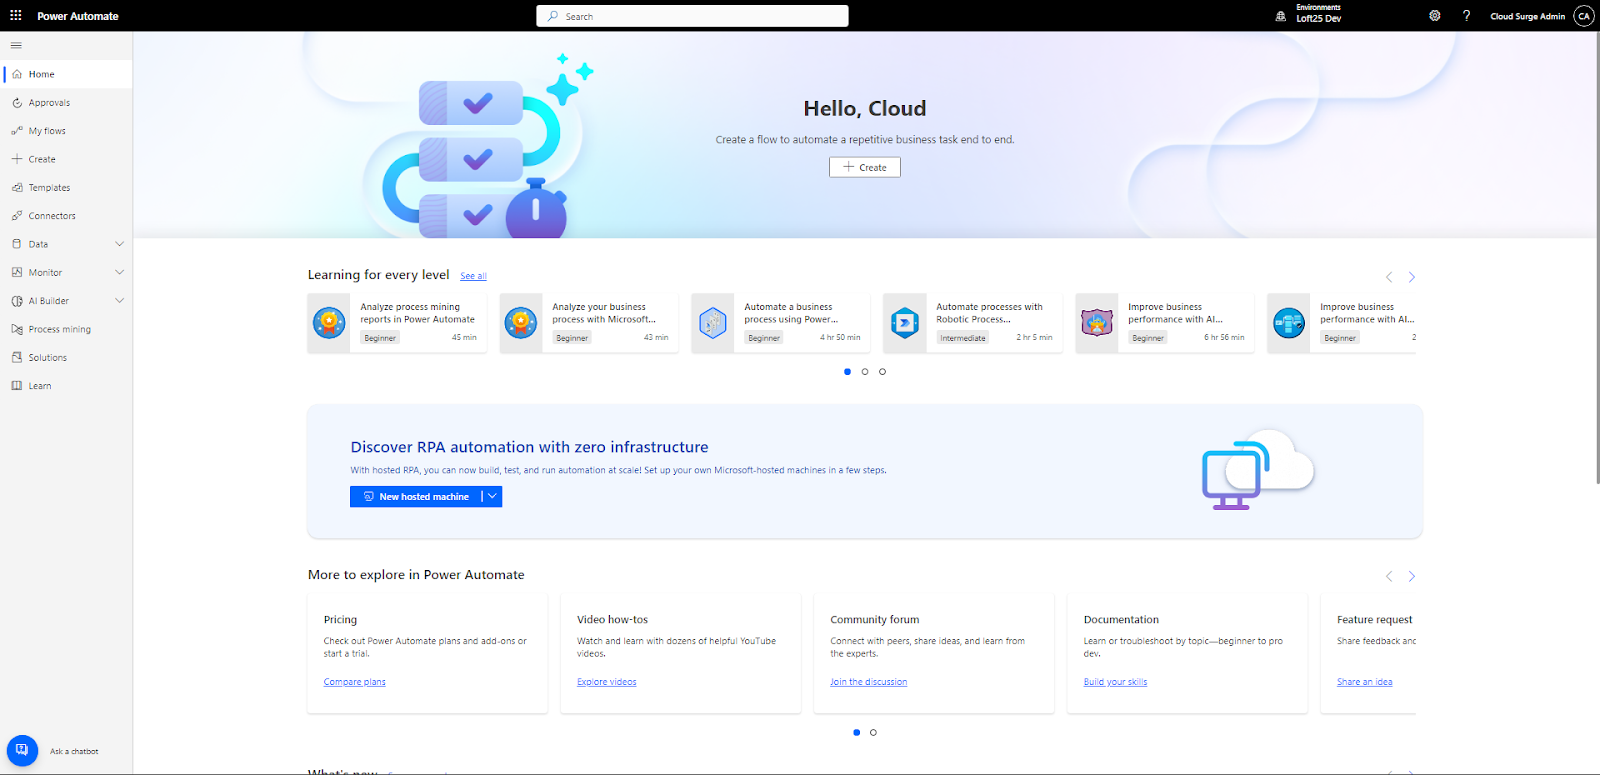Click the Create button under Hello, Cloud
Screen dimensions: 1600x775
(865, 167)
